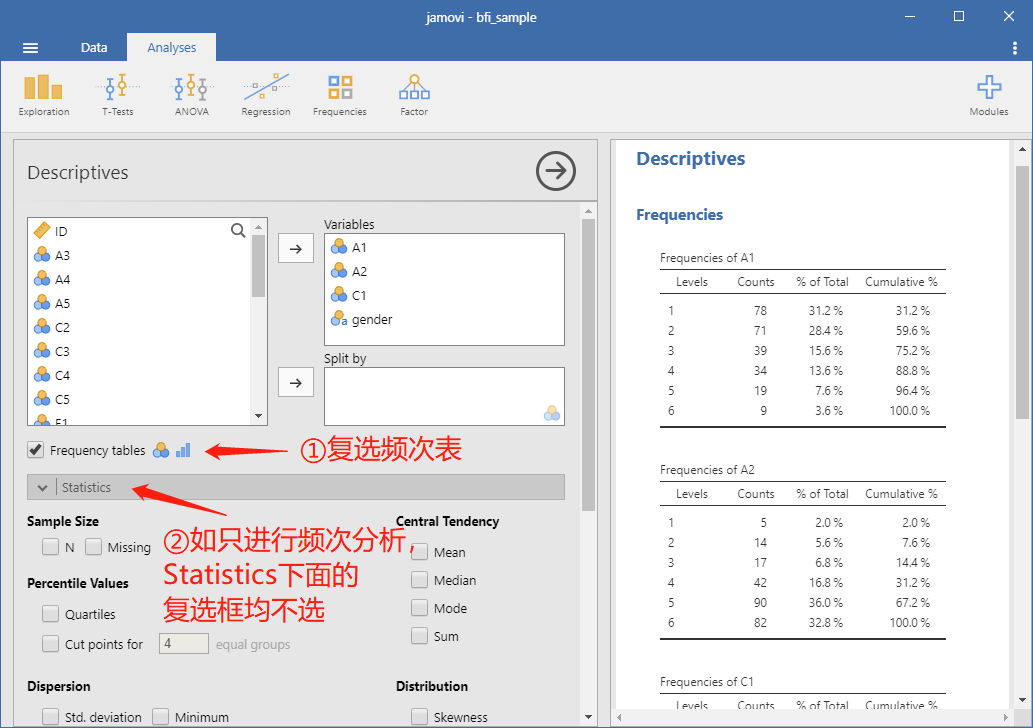Open the Factor analysis menu

[x=414, y=96]
